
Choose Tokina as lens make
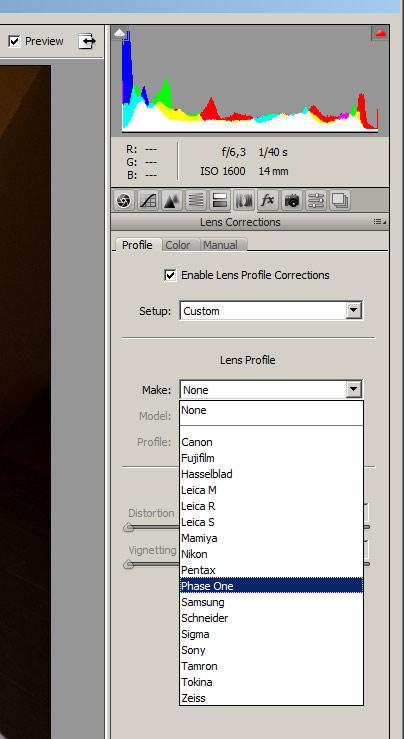271,682
